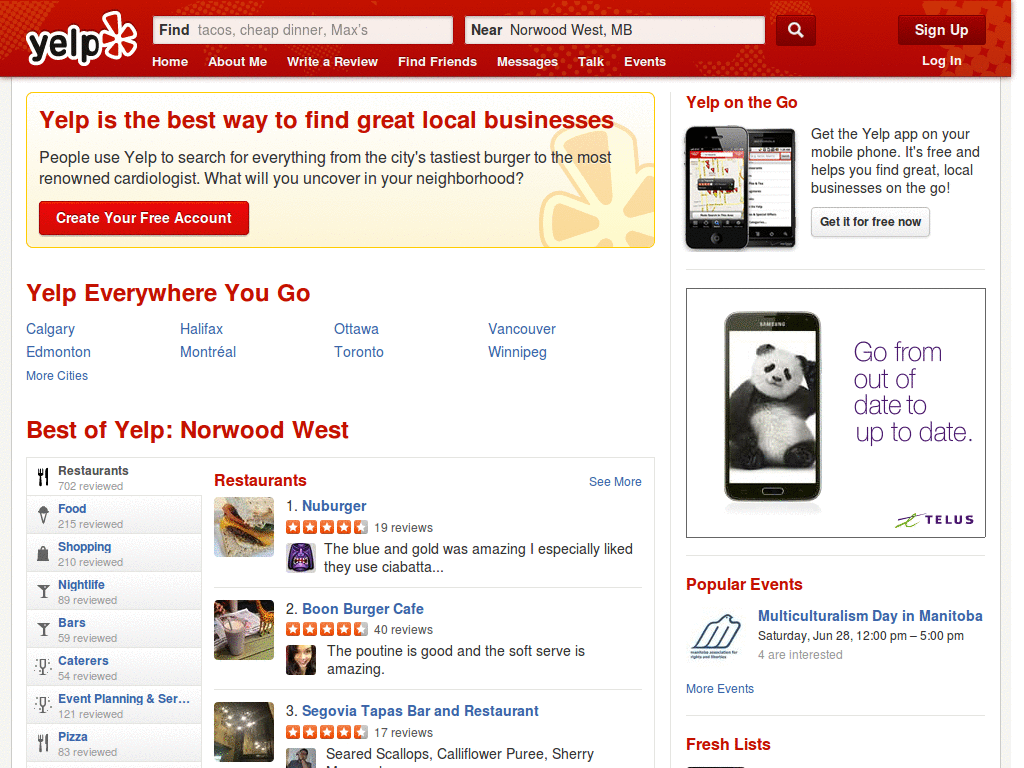
Task: Open the Messages menu item
Action: (x=527, y=62)
